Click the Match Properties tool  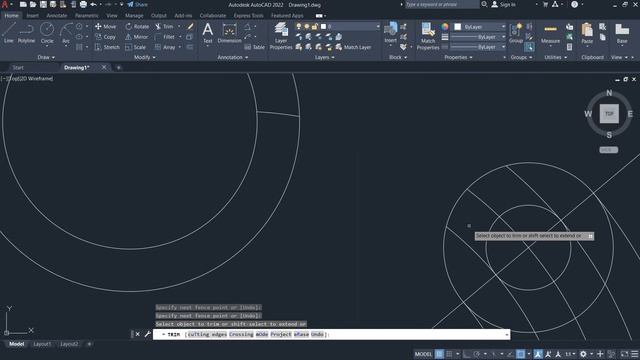pos(428,36)
